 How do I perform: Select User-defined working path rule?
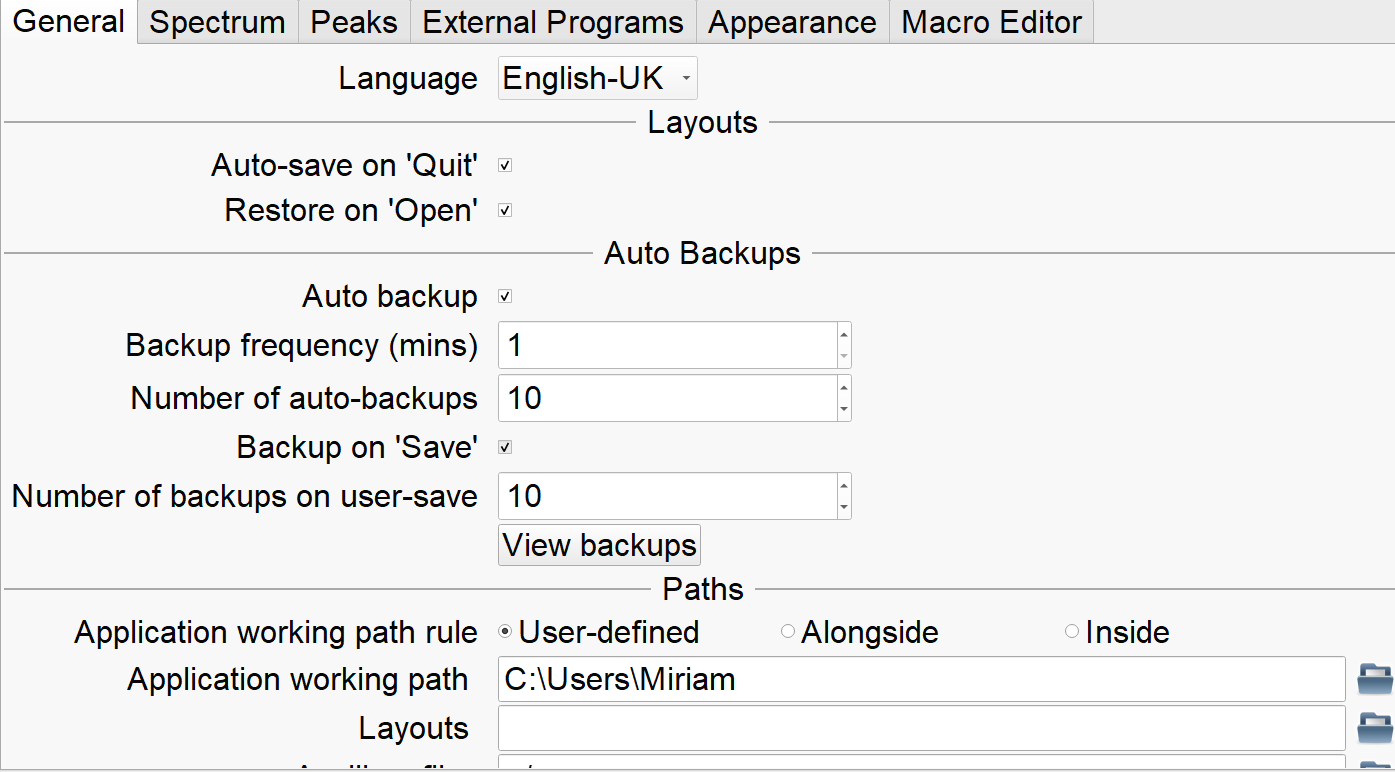pos(505,632)
